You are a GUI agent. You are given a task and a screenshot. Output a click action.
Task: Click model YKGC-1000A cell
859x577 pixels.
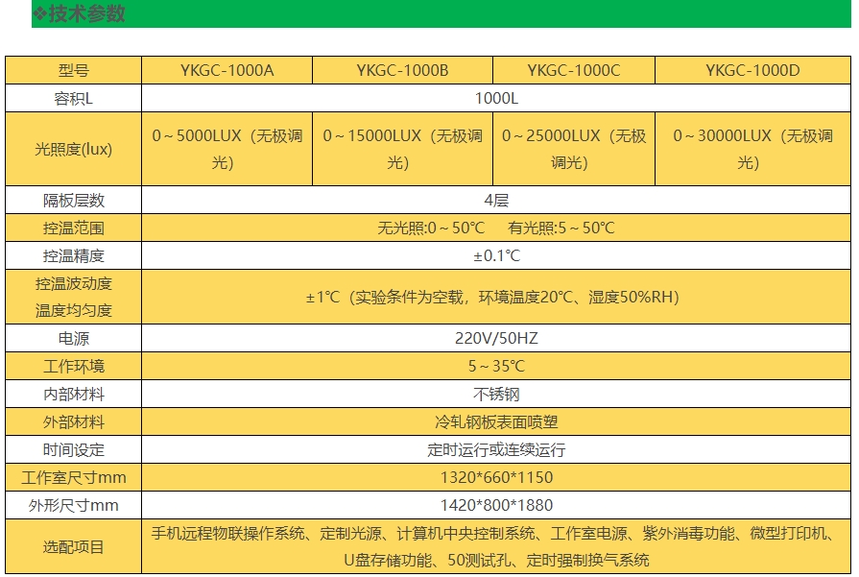[x=227, y=70]
